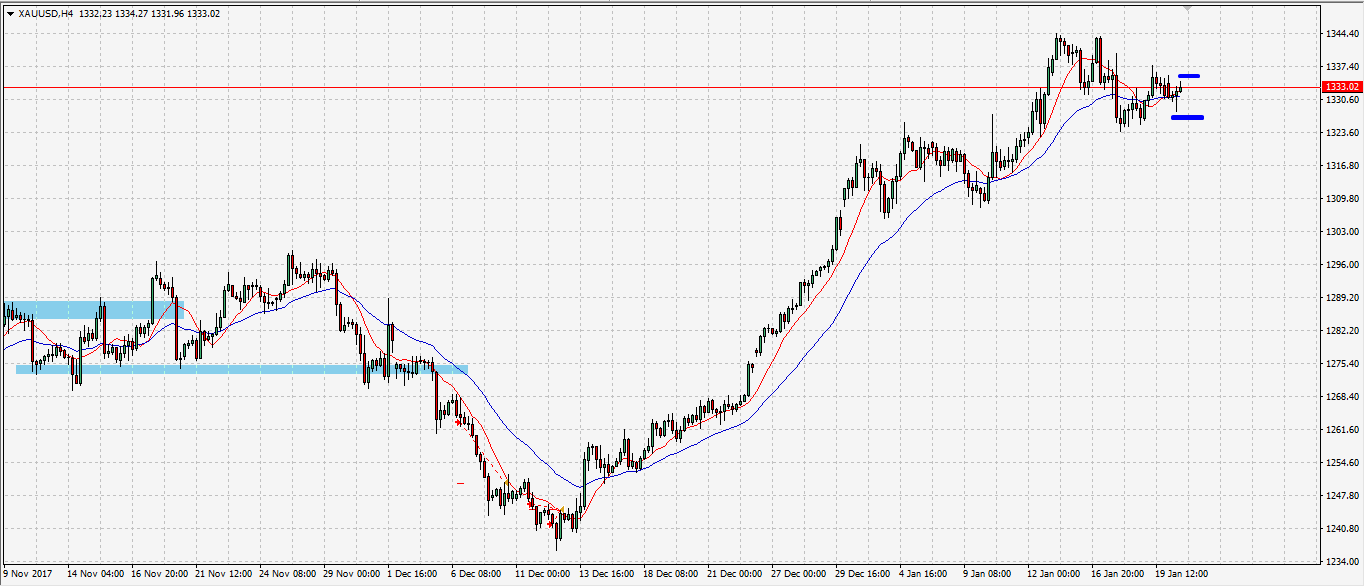
Task: Click the 9 Jan 08:00 time label
Action: tap(989, 575)
